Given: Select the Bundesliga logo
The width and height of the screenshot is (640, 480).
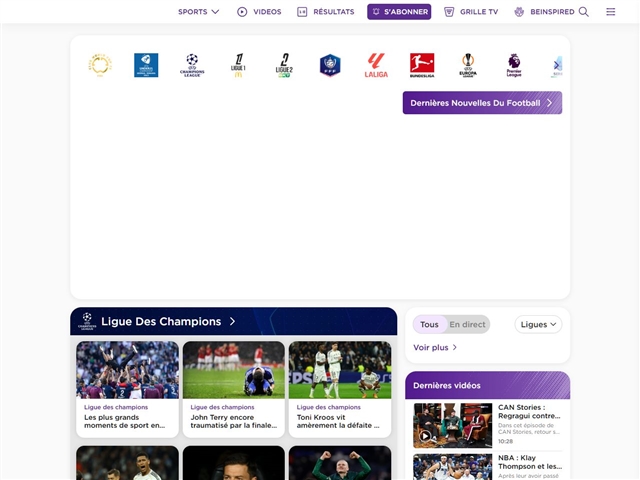Looking at the screenshot, I should [x=422, y=65].
